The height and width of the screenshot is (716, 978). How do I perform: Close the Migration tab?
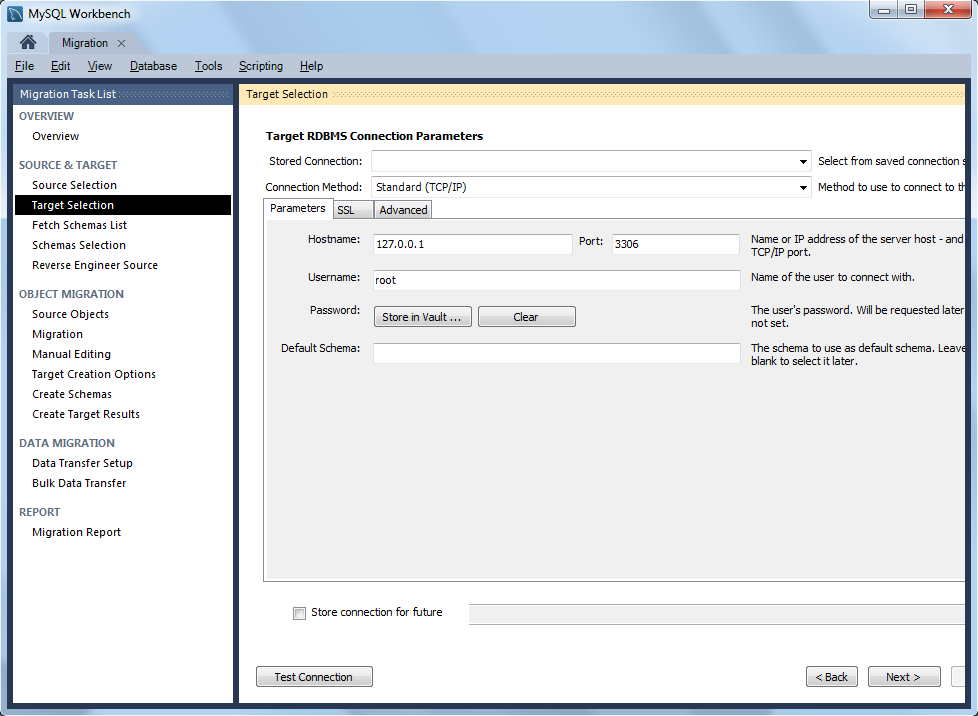[x=122, y=43]
